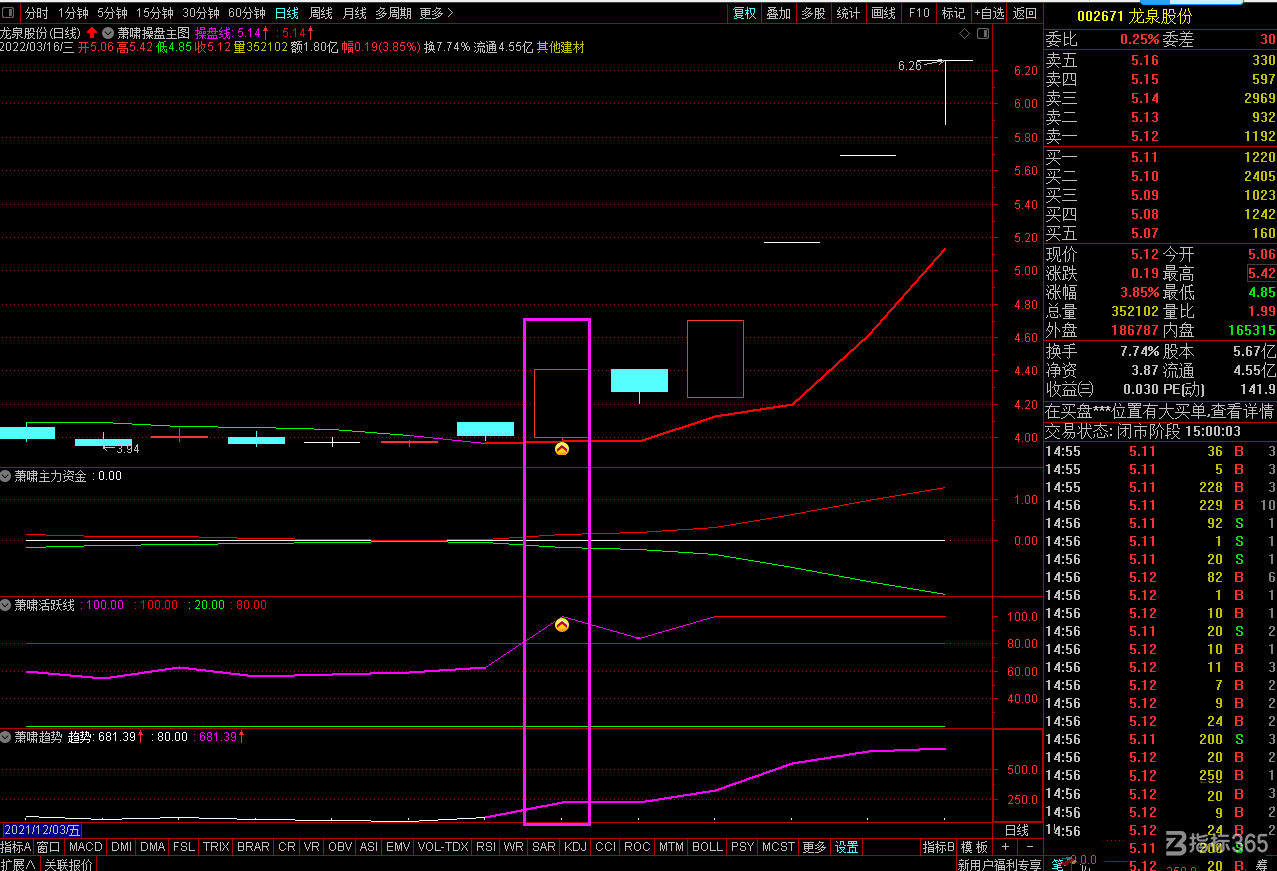Click the − zoom-out chart button

pos(1030,847)
